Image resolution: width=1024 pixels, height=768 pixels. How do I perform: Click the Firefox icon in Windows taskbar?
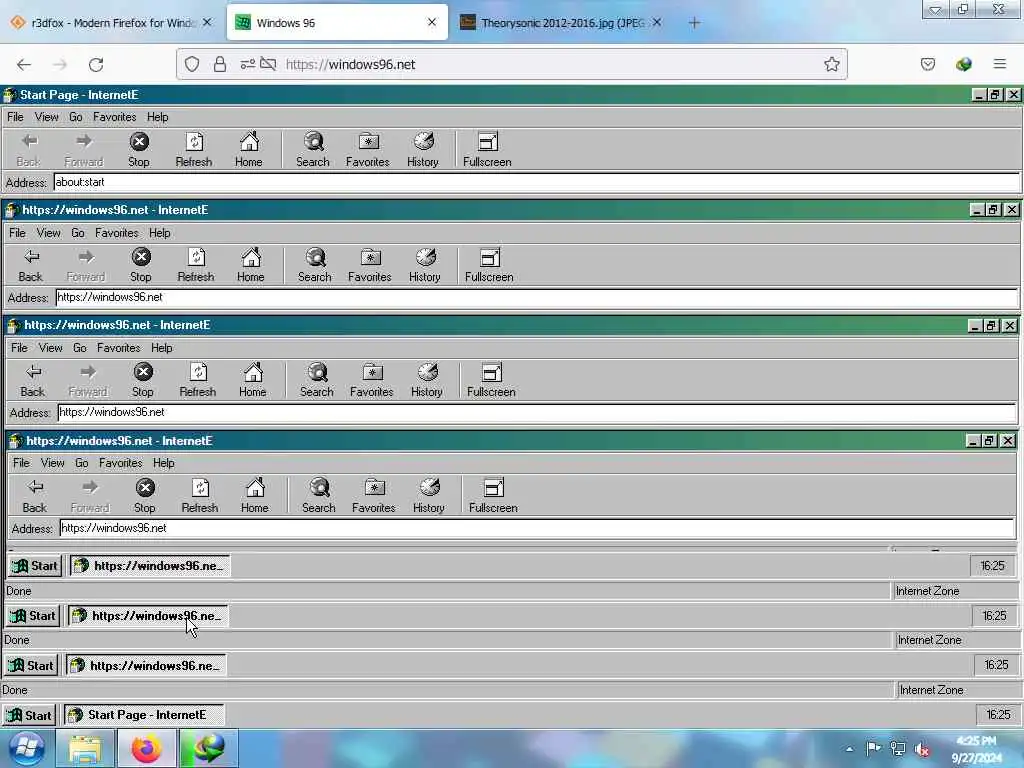(146, 748)
